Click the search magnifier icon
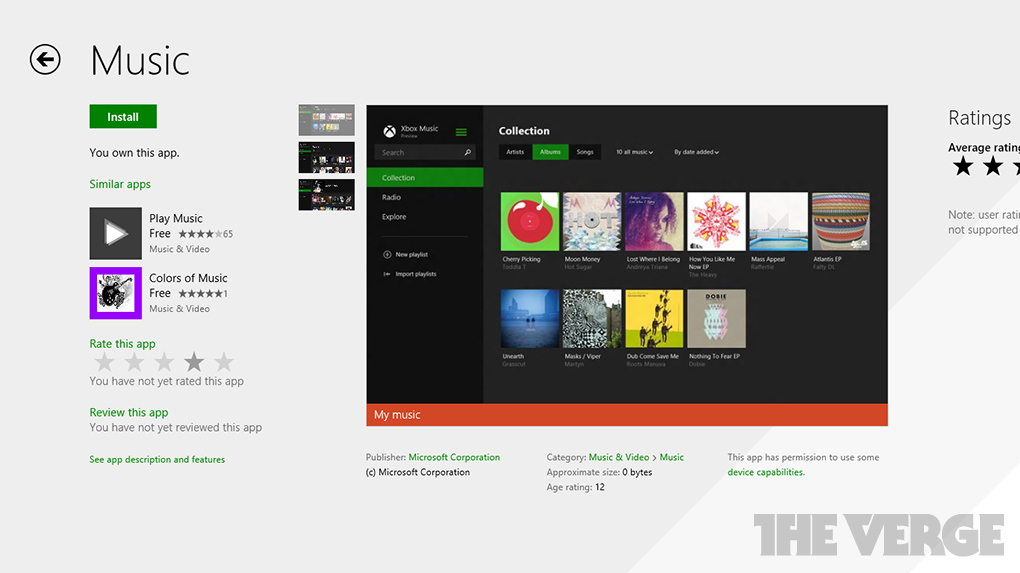Screen dimensions: 1020x573 [x=467, y=153]
